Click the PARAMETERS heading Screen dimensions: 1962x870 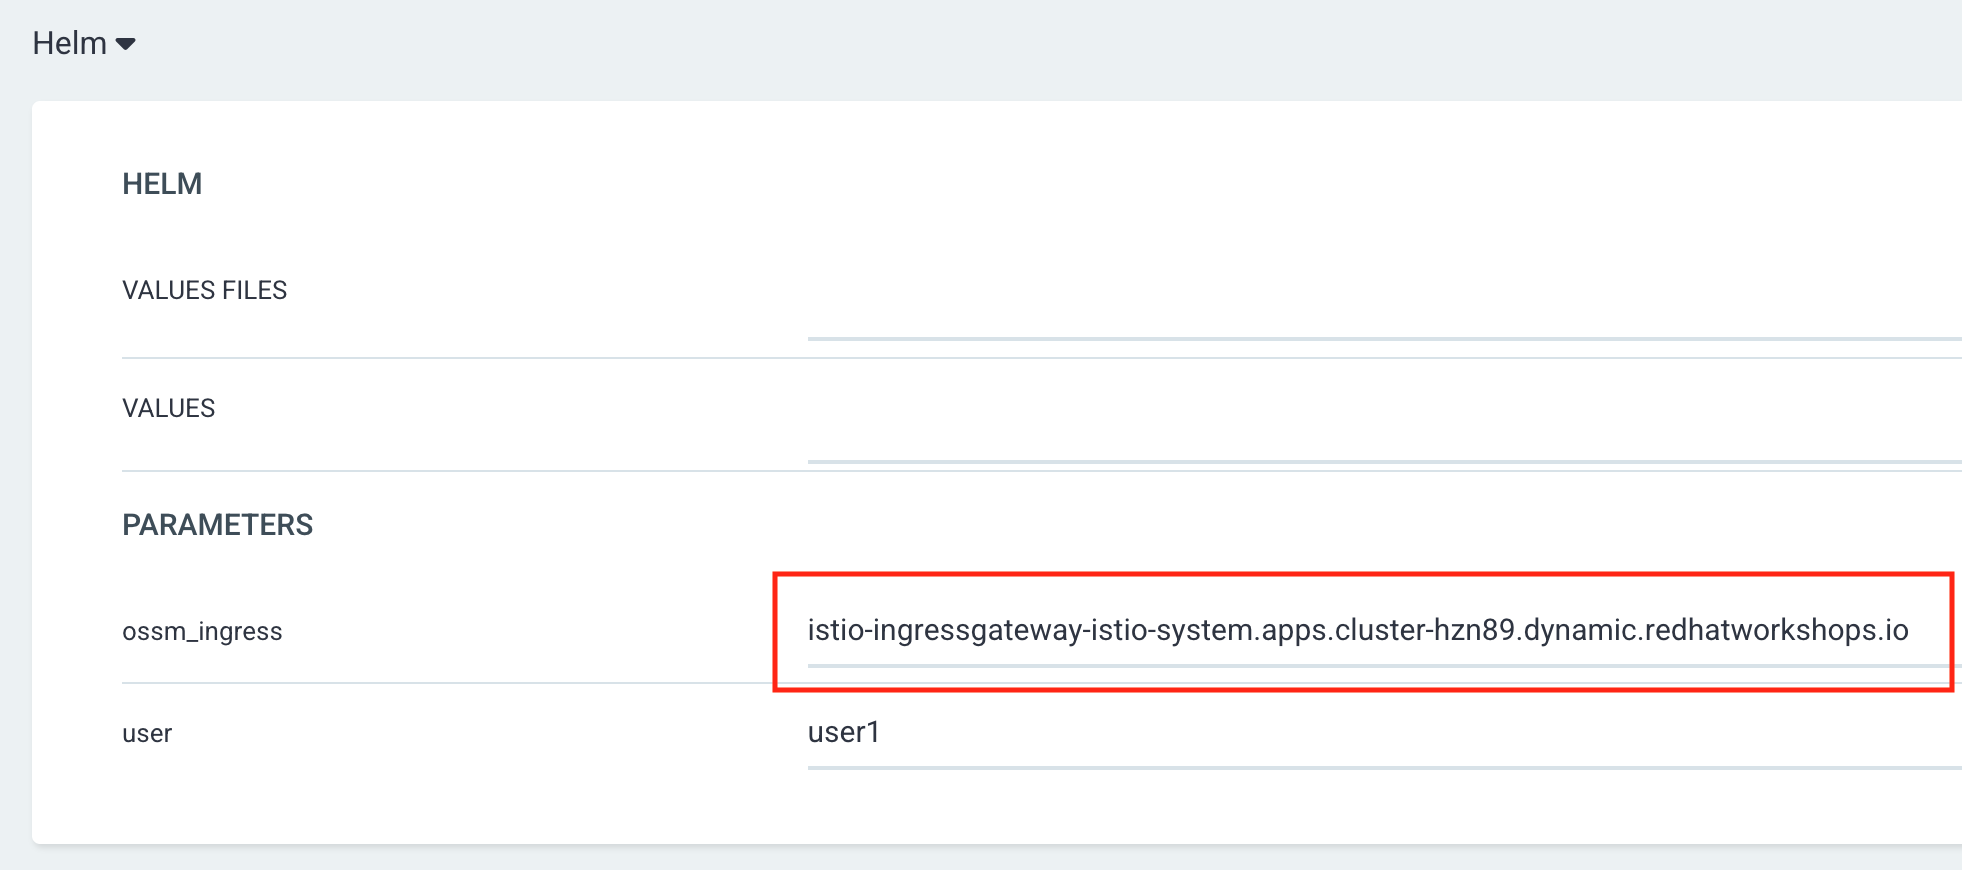click(x=217, y=525)
